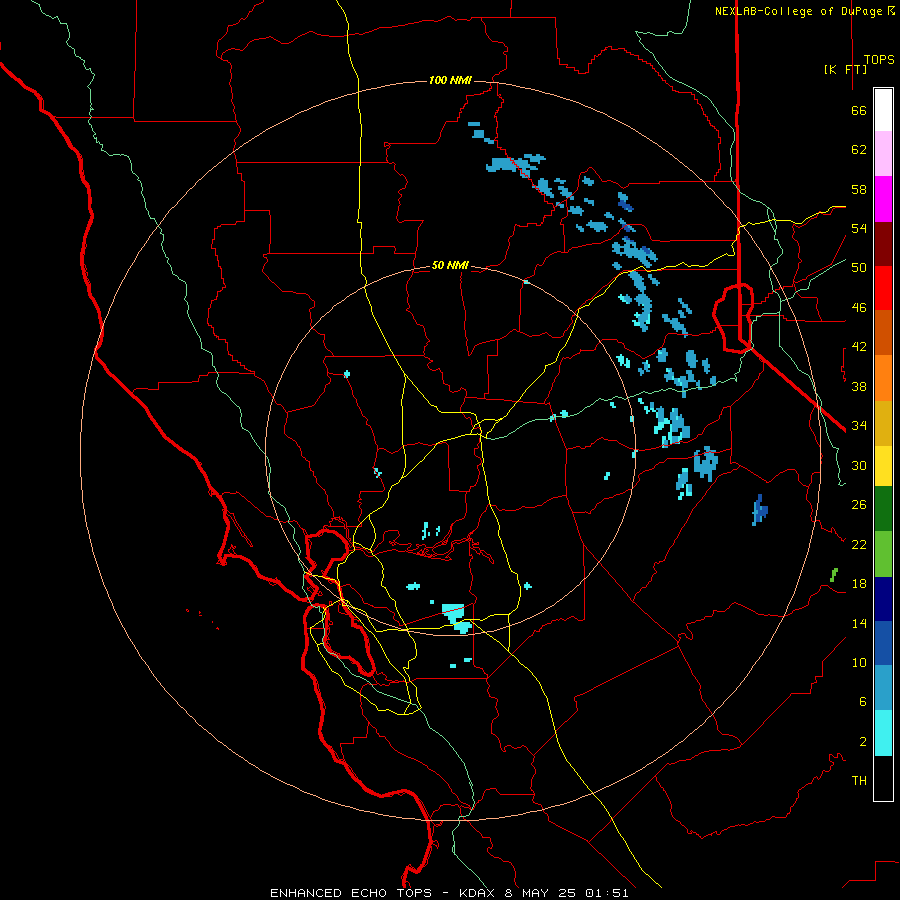
Task: Click the legend value '58'
Action: click(x=859, y=189)
